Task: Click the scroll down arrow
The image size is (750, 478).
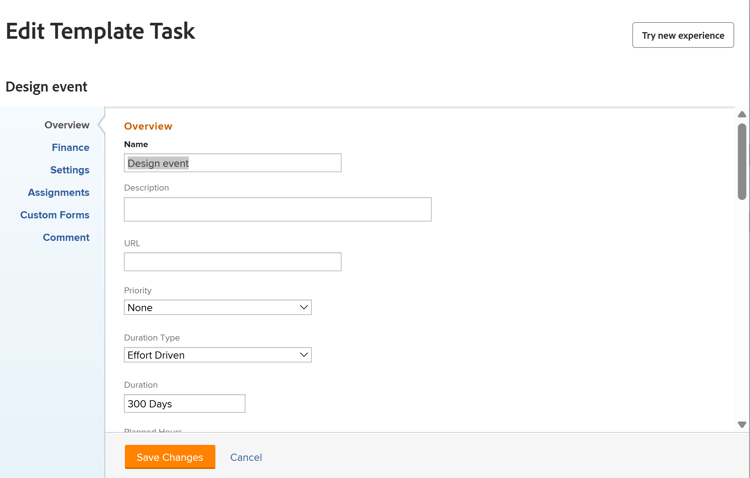Action: (x=742, y=425)
